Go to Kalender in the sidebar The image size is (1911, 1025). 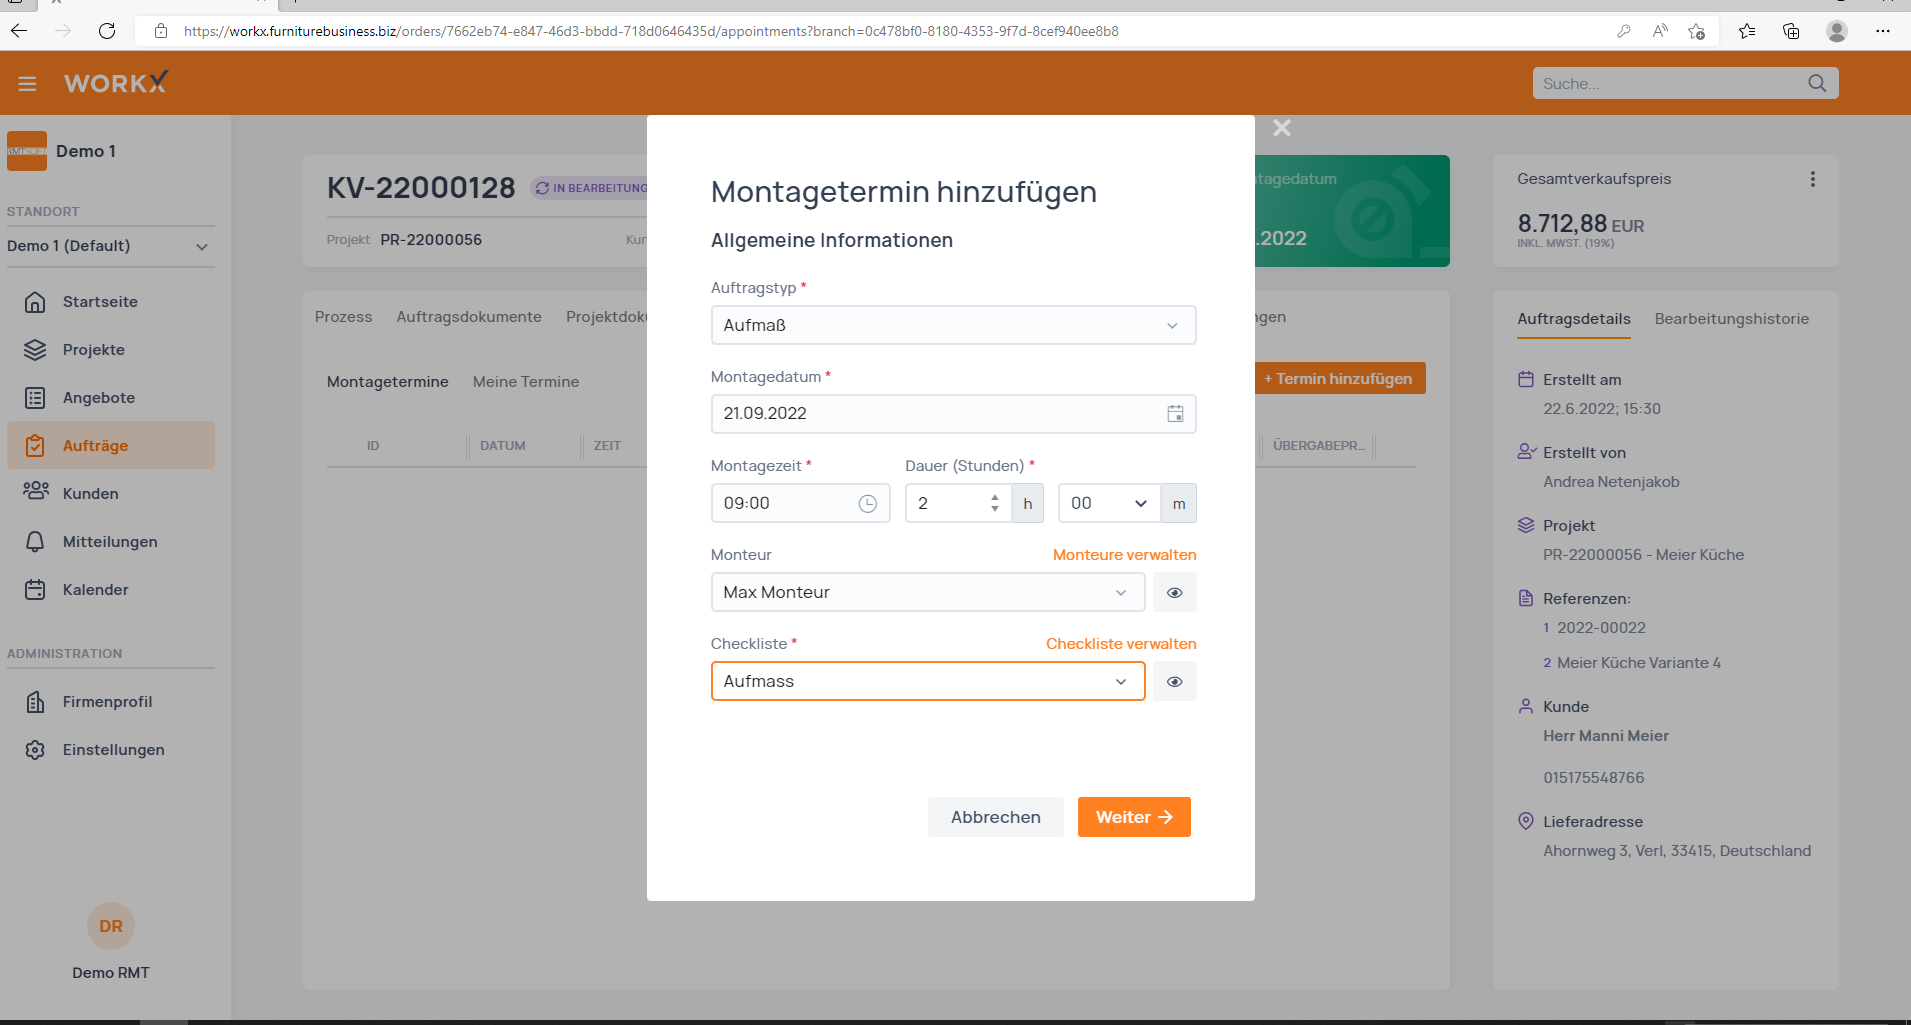coord(95,590)
